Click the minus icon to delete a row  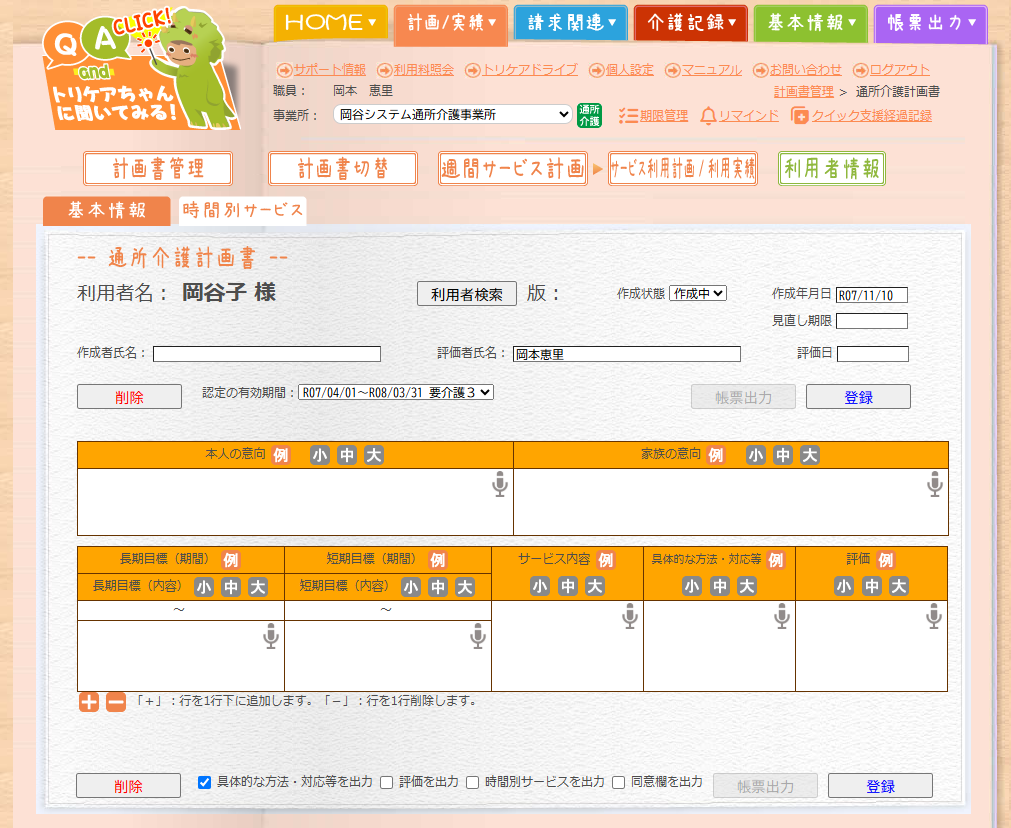point(116,702)
